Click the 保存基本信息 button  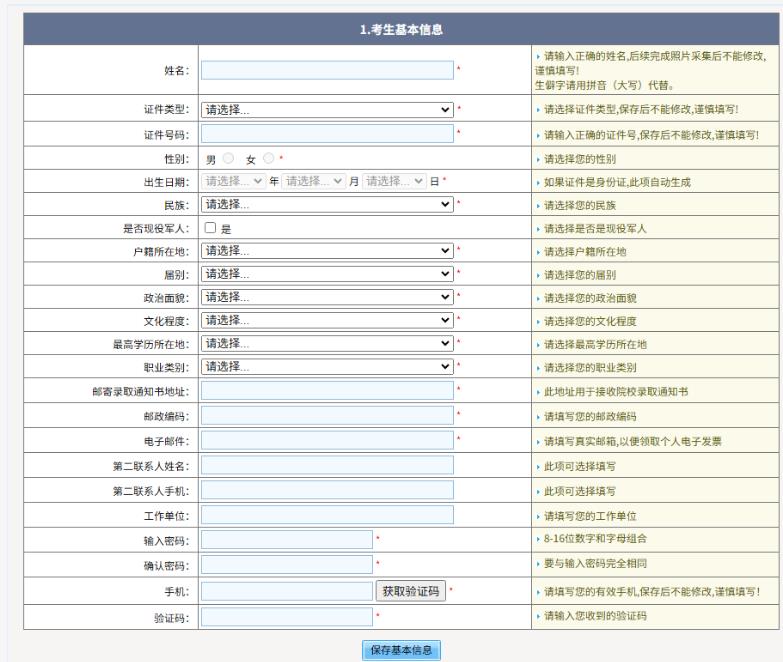coord(401,650)
